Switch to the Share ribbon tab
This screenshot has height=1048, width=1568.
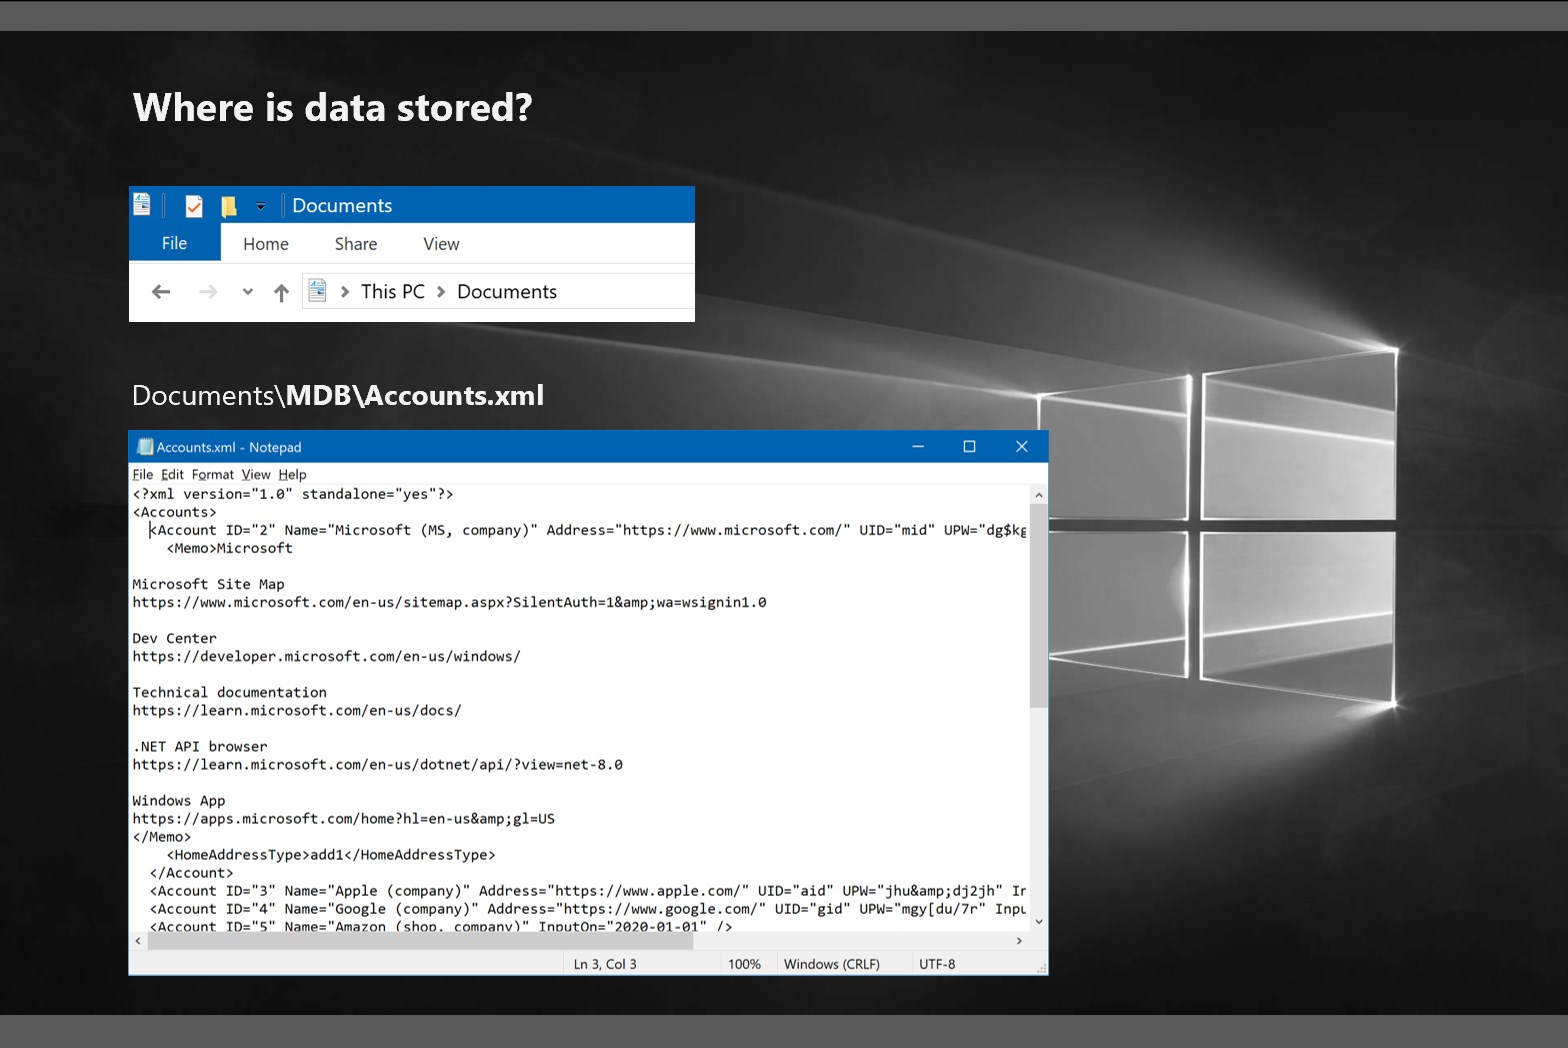[x=356, y=244]
